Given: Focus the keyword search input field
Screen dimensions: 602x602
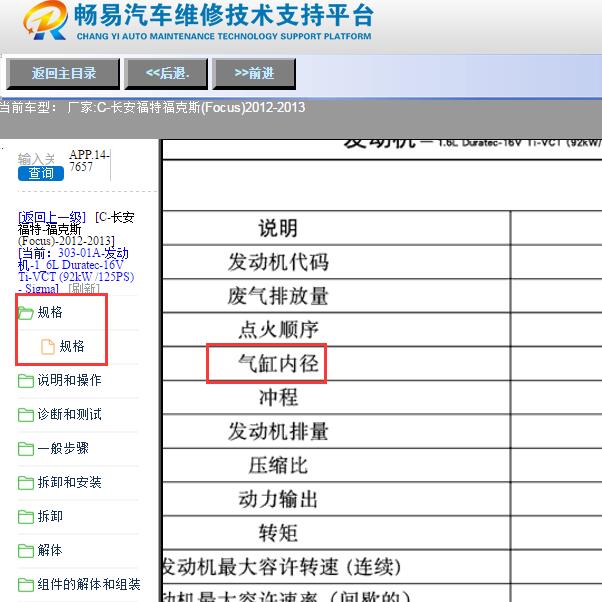Looking at the screenshot, I should 36,159.
